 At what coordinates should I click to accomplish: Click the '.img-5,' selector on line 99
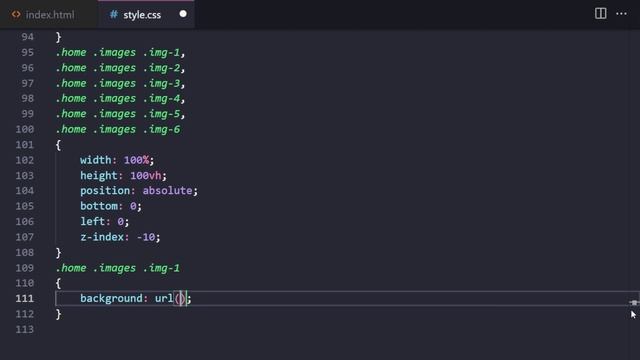(164, 114)
